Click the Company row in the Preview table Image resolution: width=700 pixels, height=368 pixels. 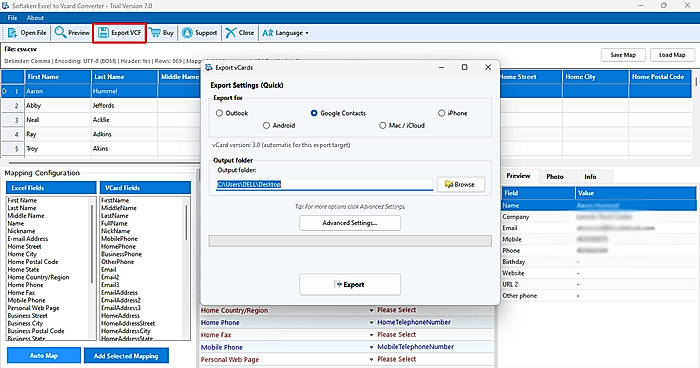pos(599,217)
